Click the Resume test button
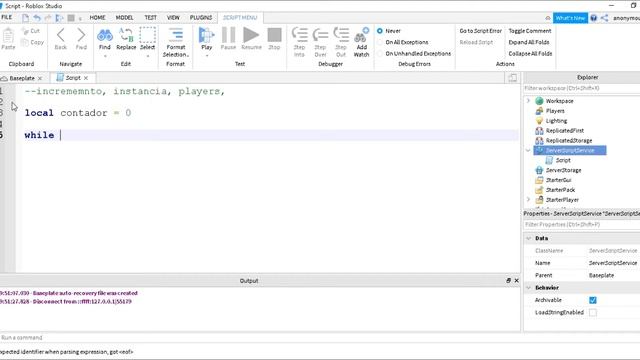 tap(251, 35)
